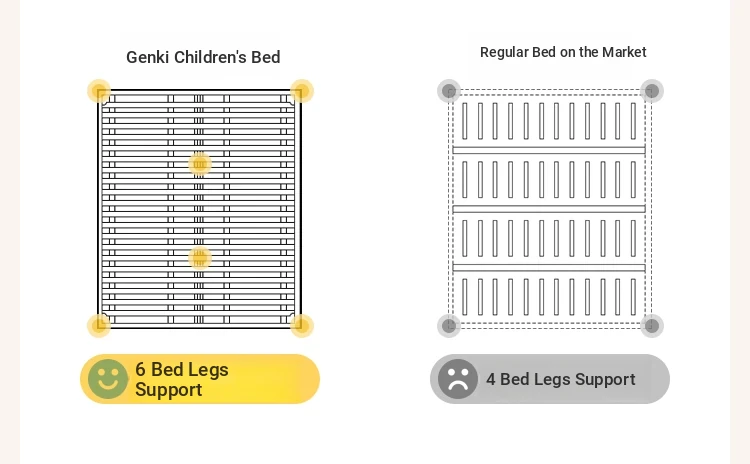
Task: Click the gray sad face icon
Action: [458, 379]
